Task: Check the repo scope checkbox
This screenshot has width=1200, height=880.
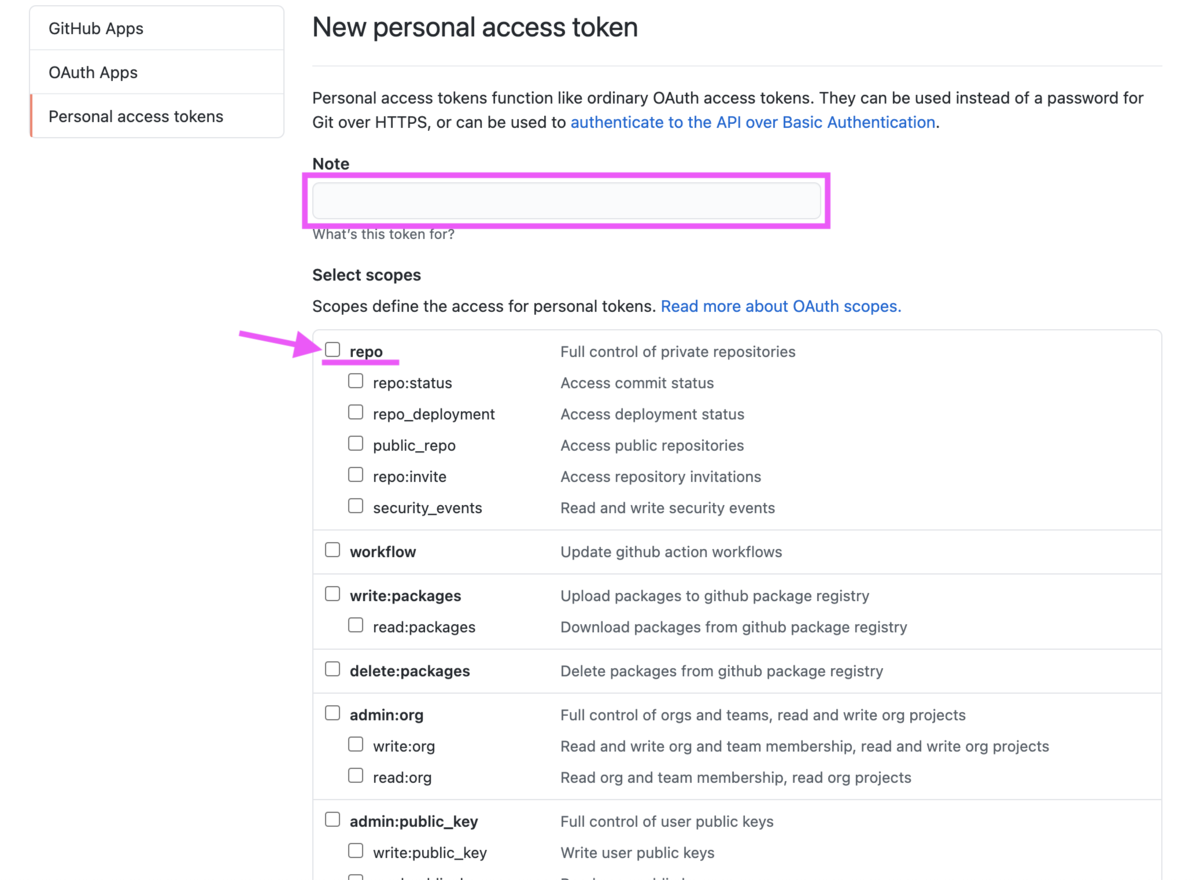Action: (x=333, y=350)
